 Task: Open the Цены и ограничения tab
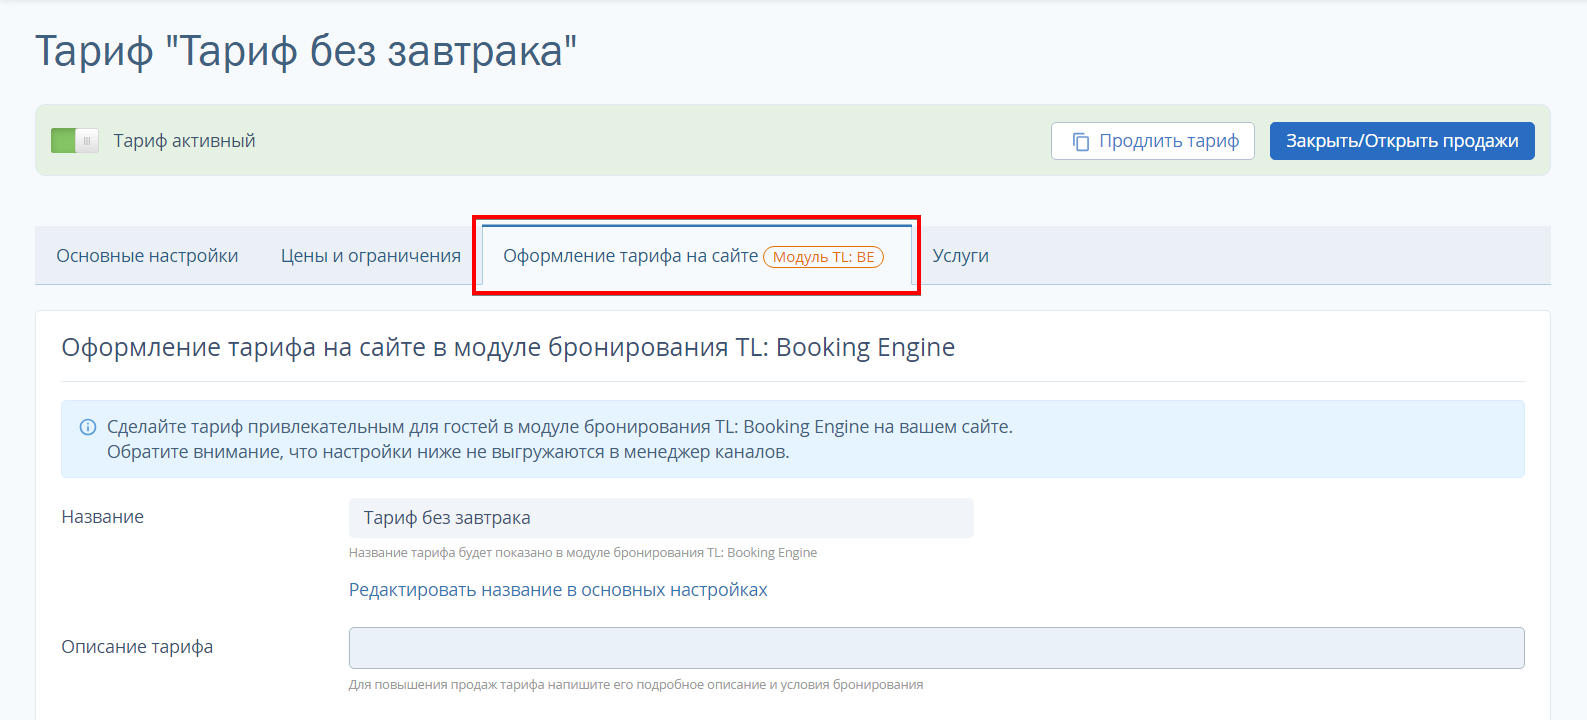[371, 256]
